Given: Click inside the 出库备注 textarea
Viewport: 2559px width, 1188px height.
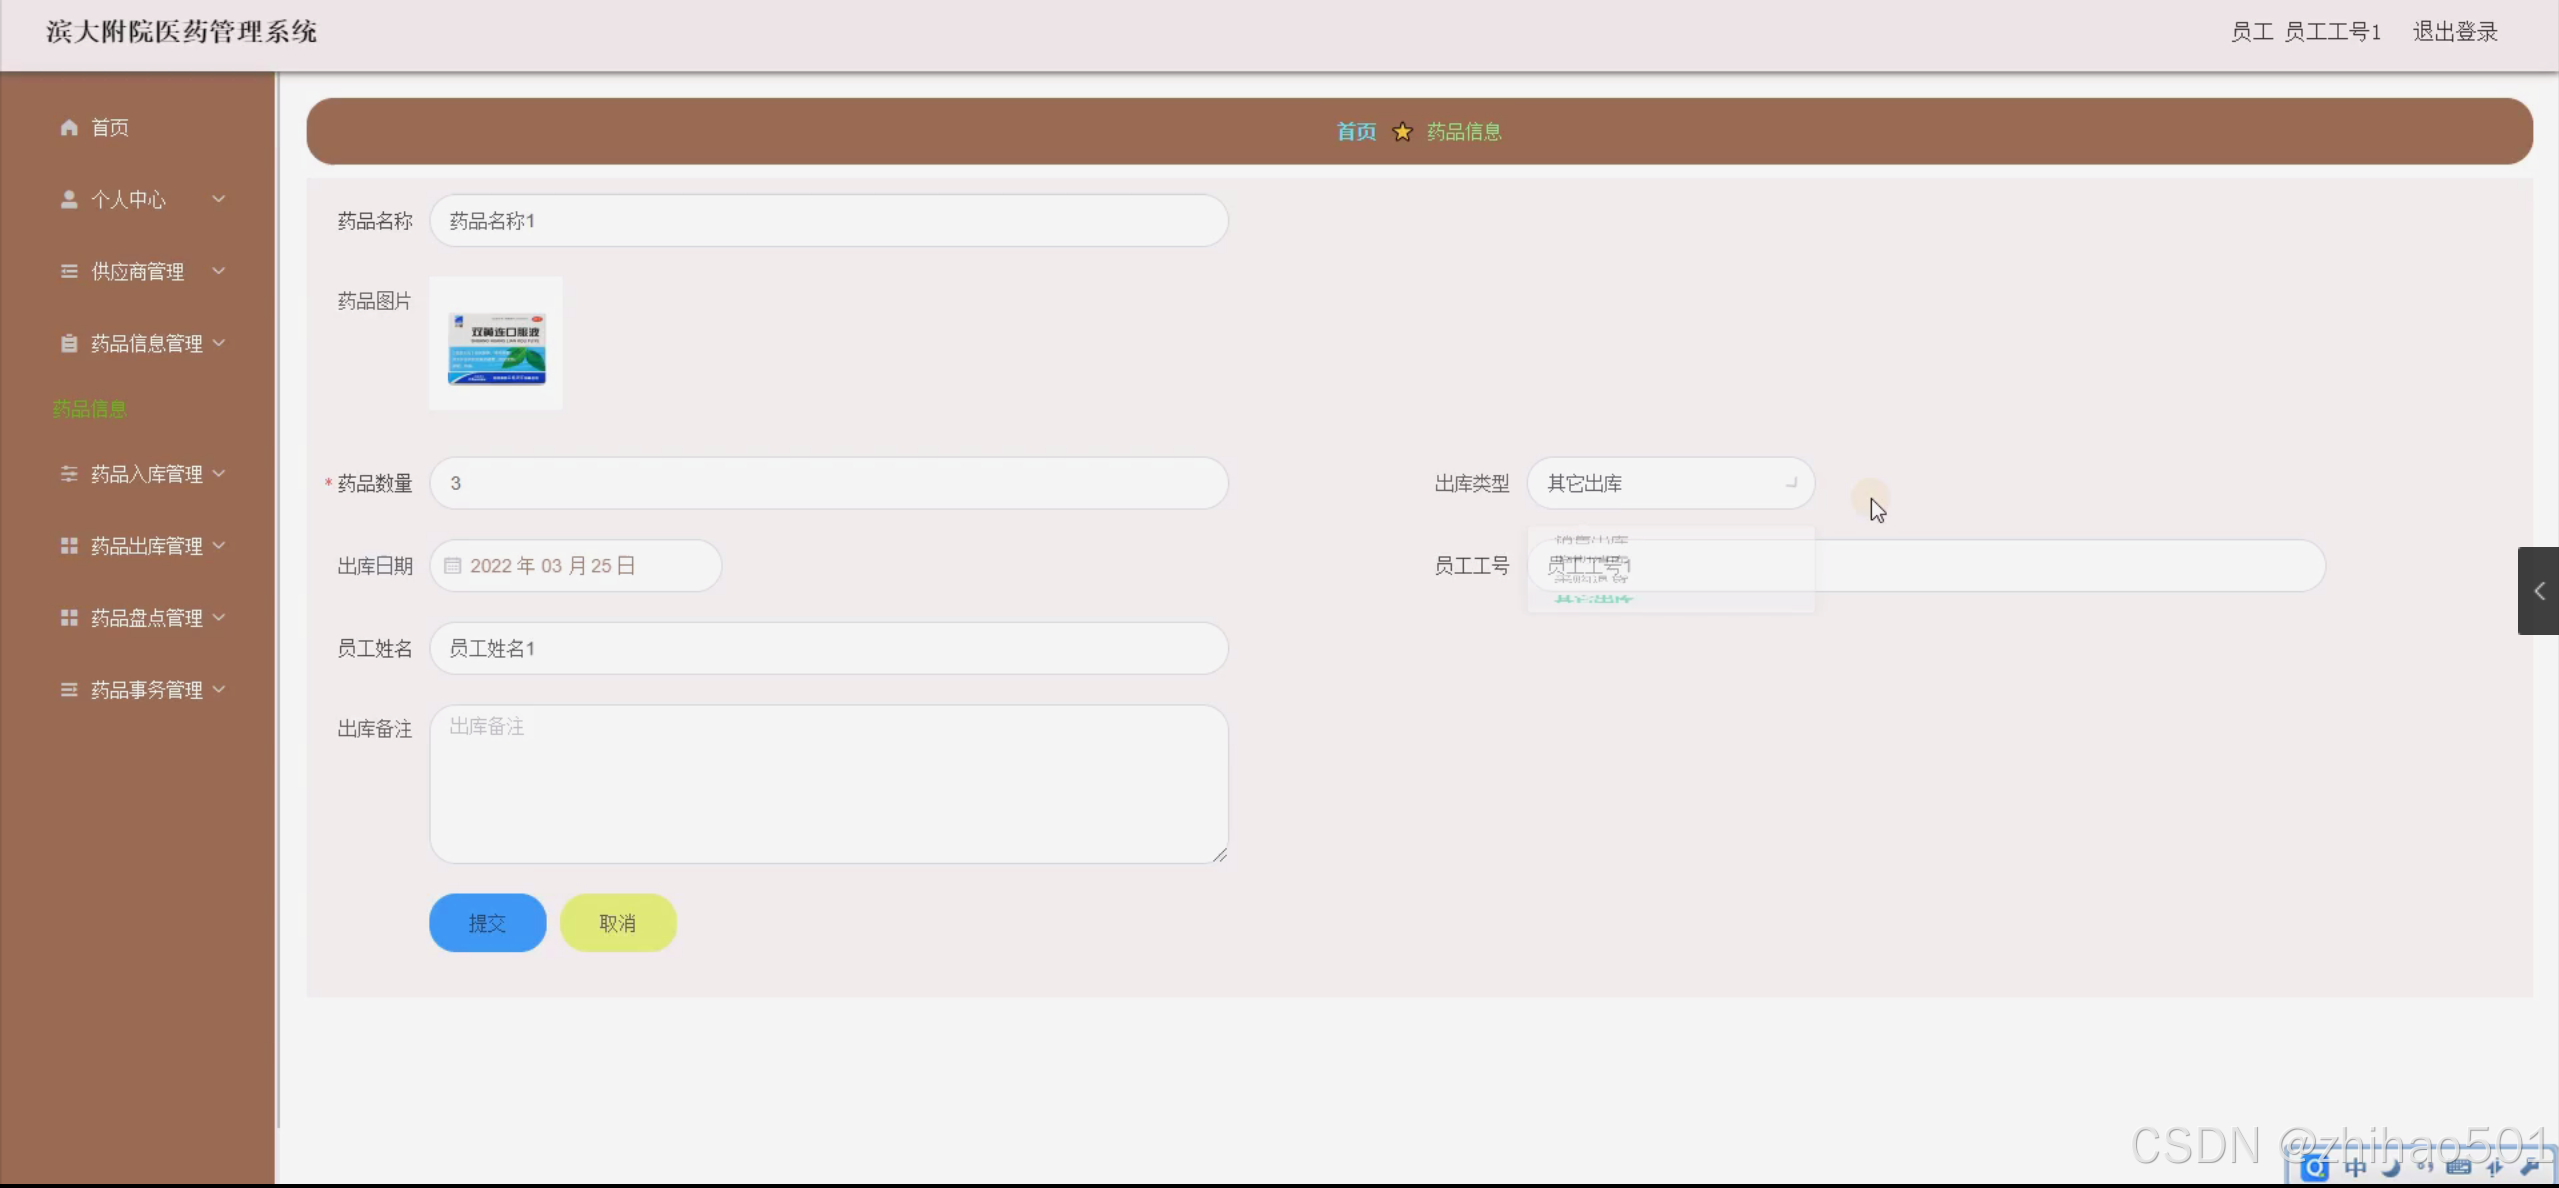Looking at the screenshot, I should tap(829, 784).
